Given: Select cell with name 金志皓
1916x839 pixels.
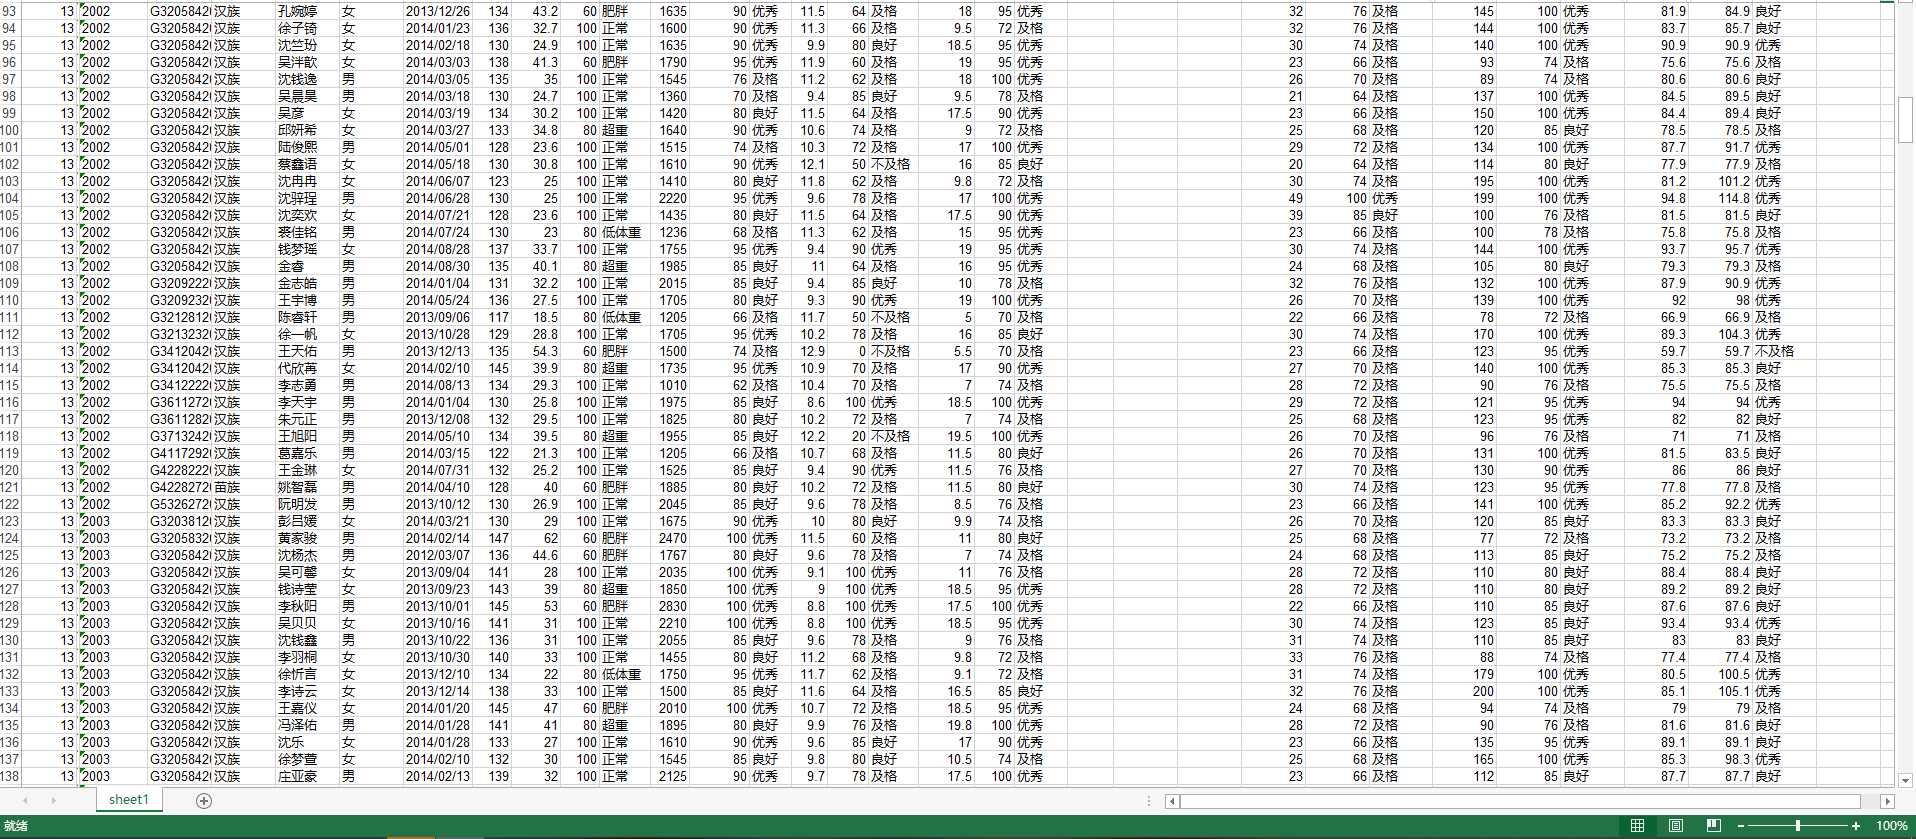Looking at the screenshot, I should click(306, 283).
